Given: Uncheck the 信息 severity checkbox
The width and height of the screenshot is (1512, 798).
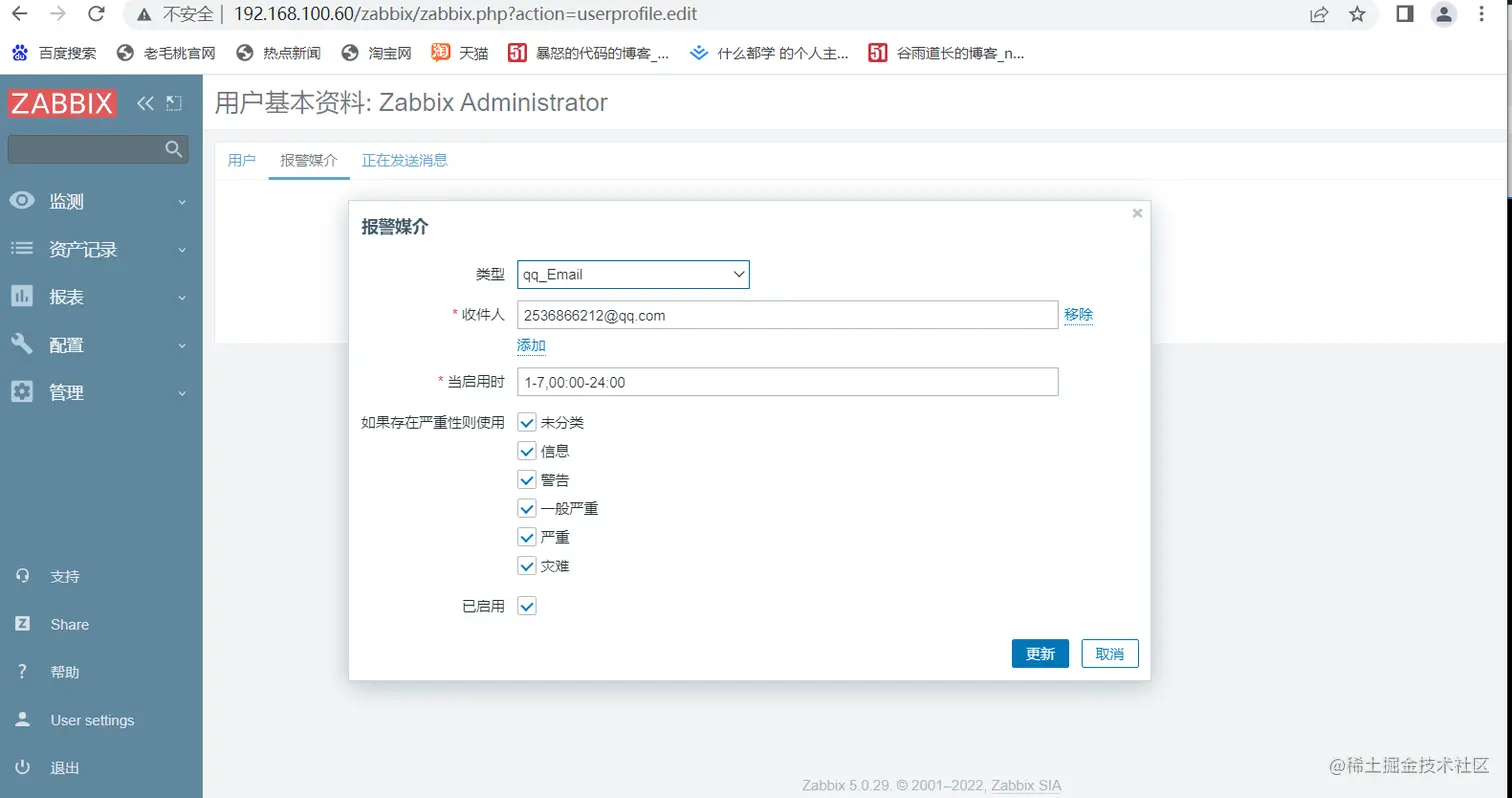Looking at the screenshot, I should pos(527,451).
